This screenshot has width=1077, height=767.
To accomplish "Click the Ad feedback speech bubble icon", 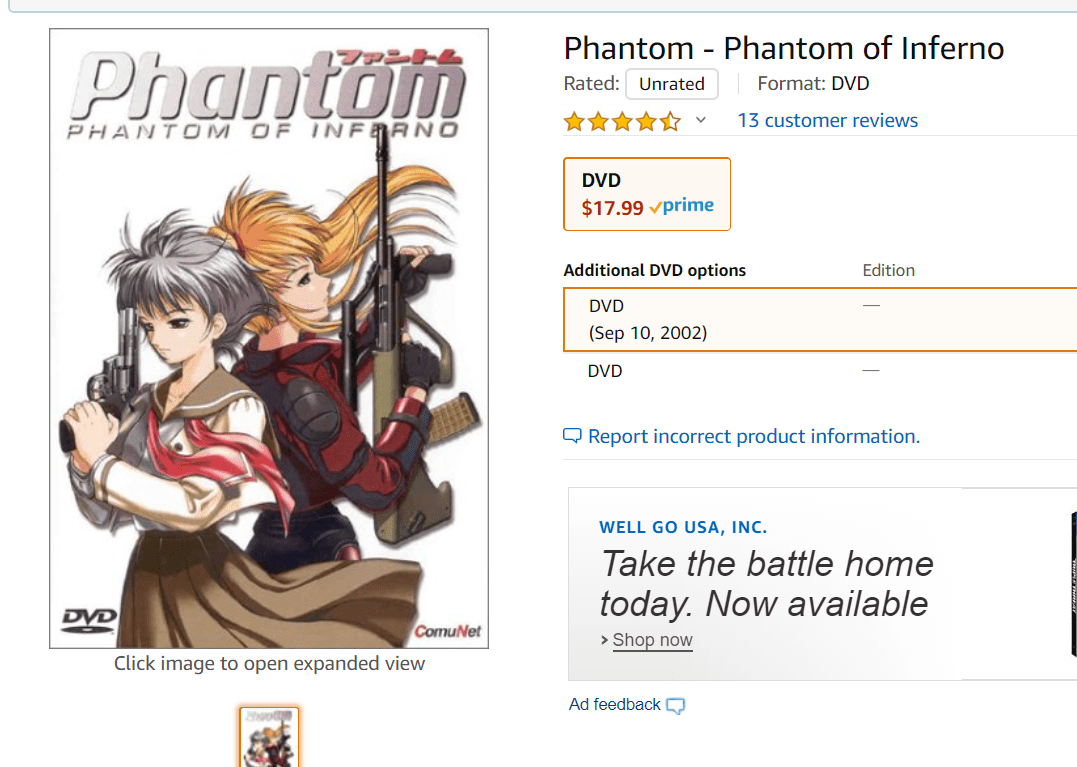I will pyautogui.click(x=676, y=705).
